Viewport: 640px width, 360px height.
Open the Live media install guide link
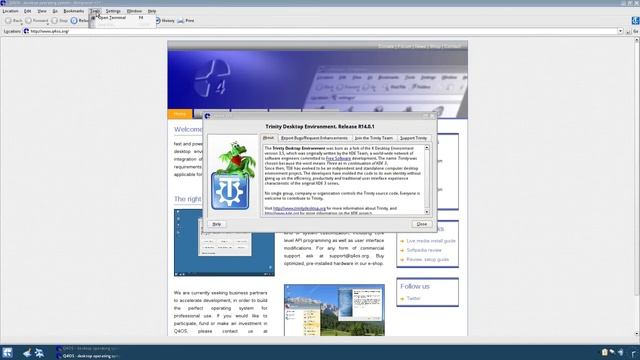431,241
